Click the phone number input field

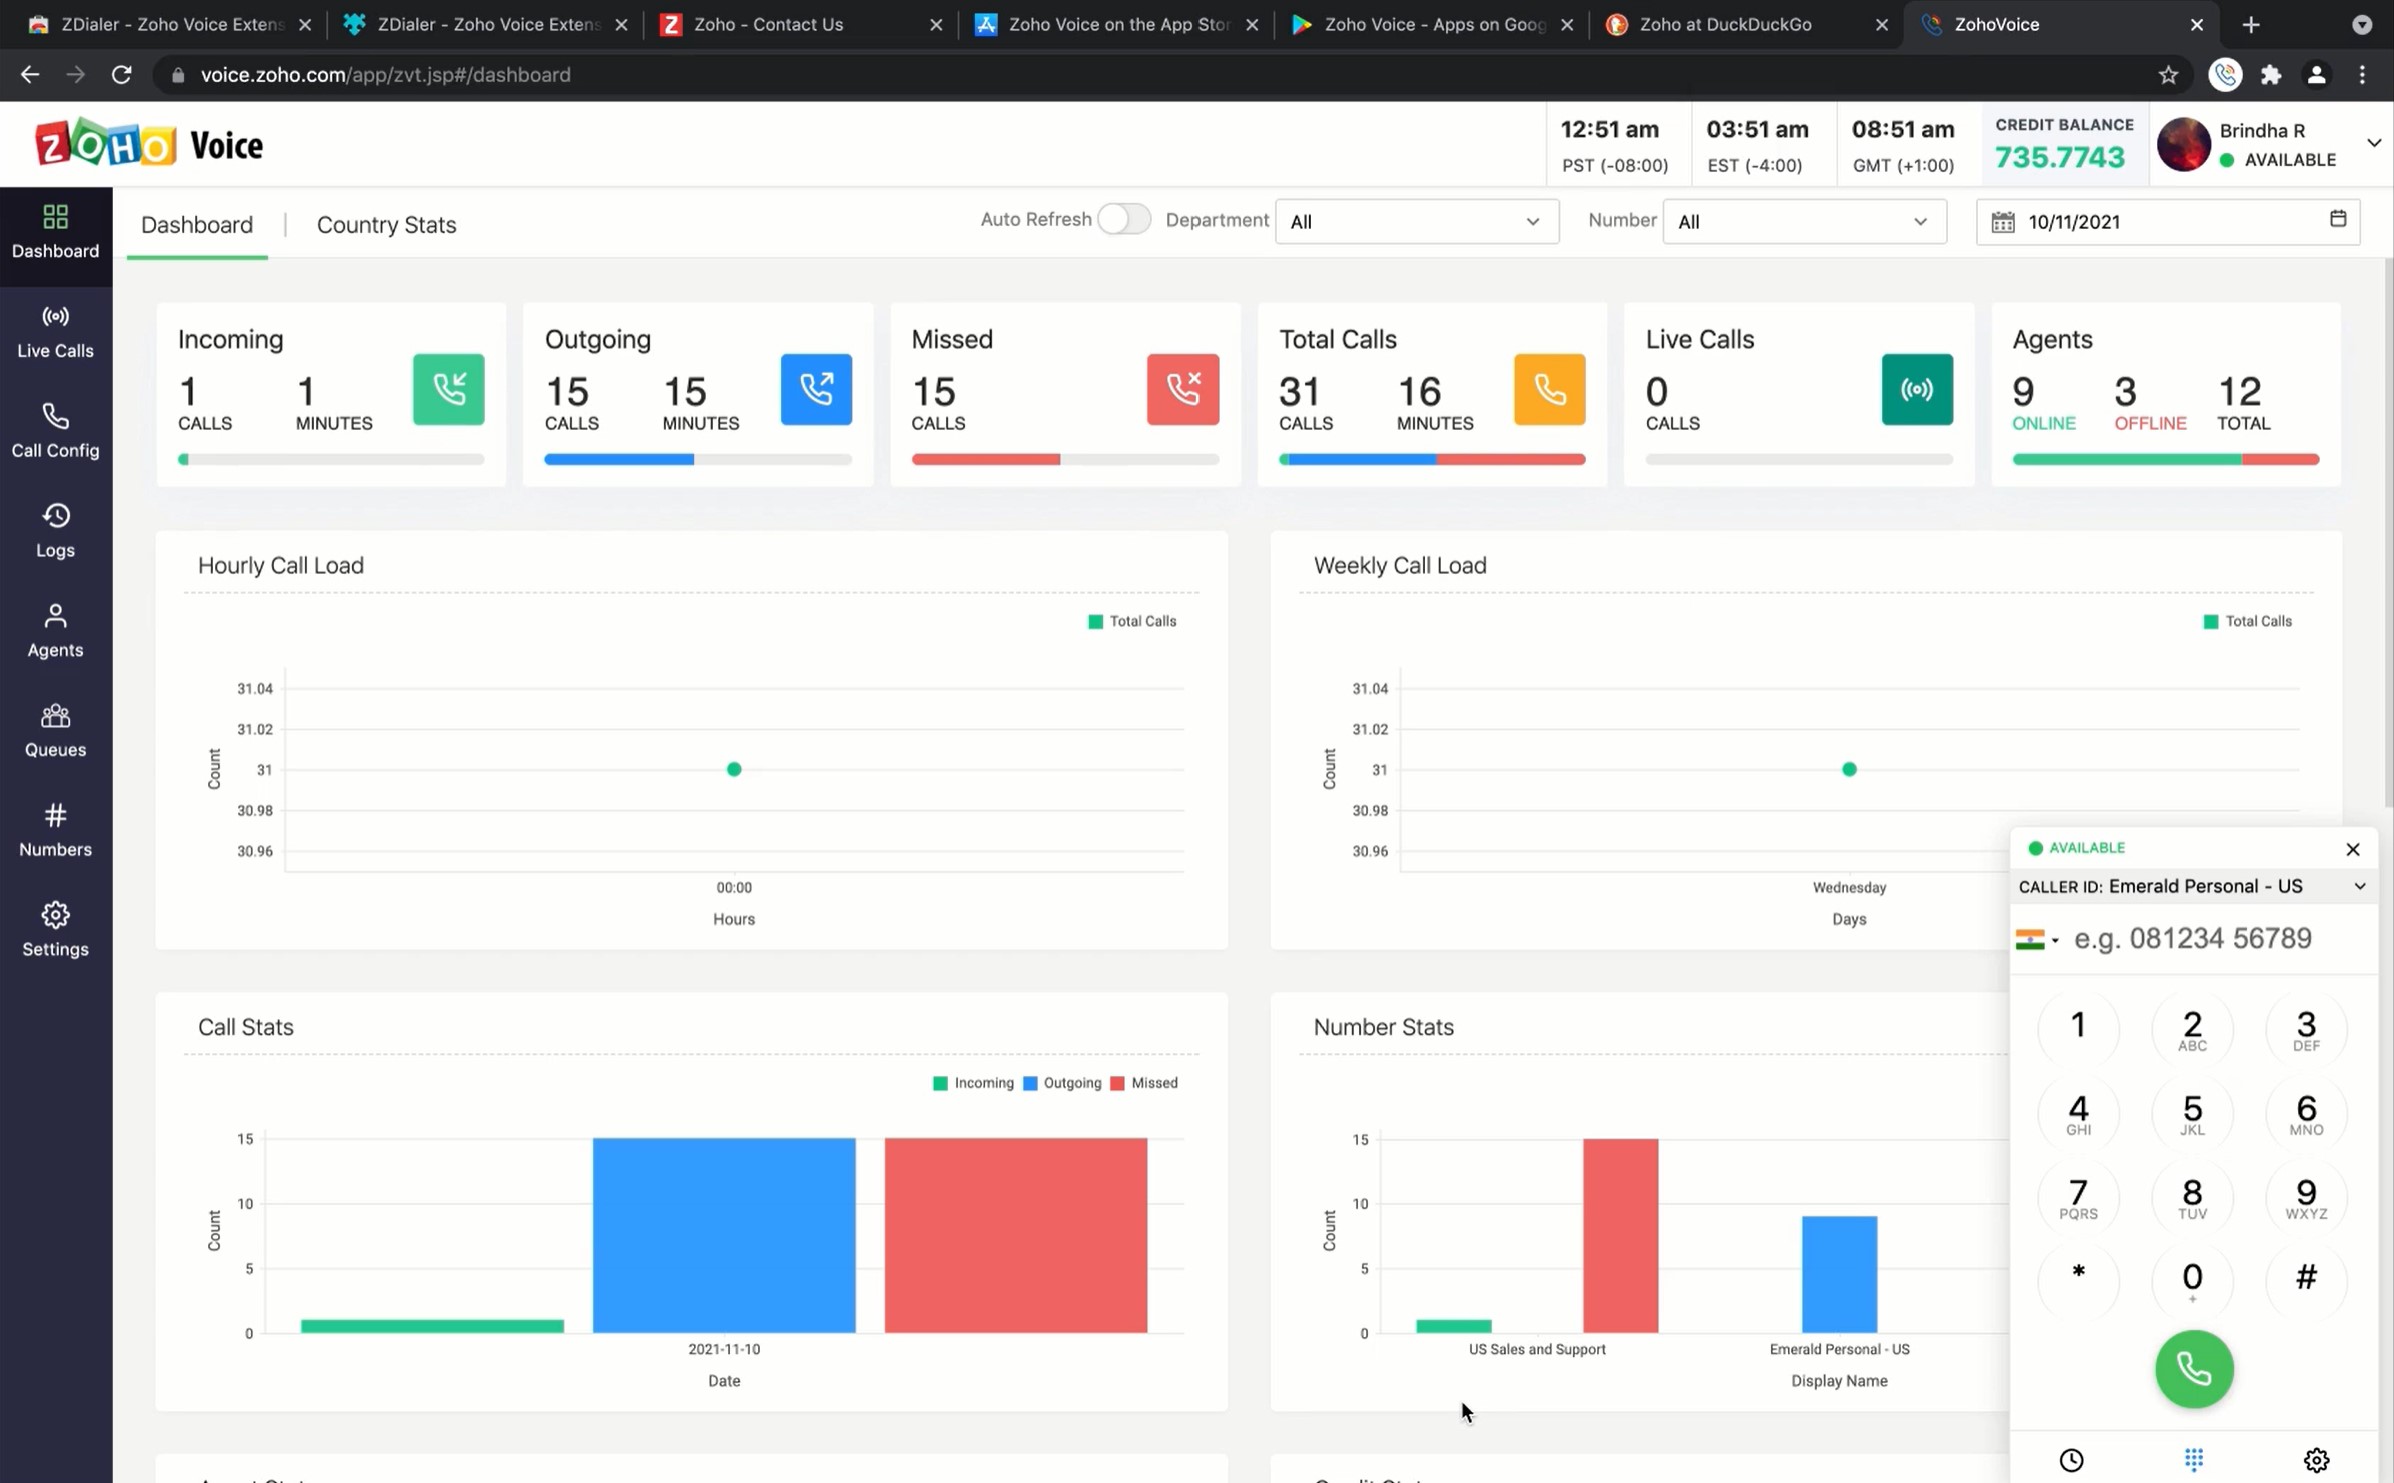(x=2206, y=937)
